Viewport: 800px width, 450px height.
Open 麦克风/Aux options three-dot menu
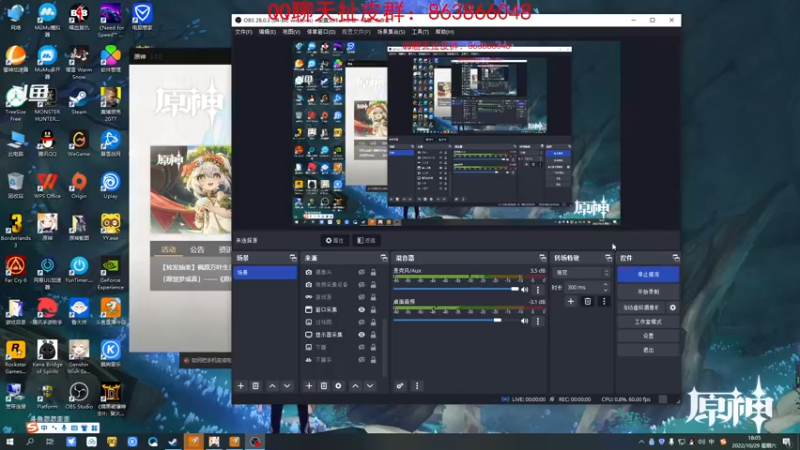538,289
